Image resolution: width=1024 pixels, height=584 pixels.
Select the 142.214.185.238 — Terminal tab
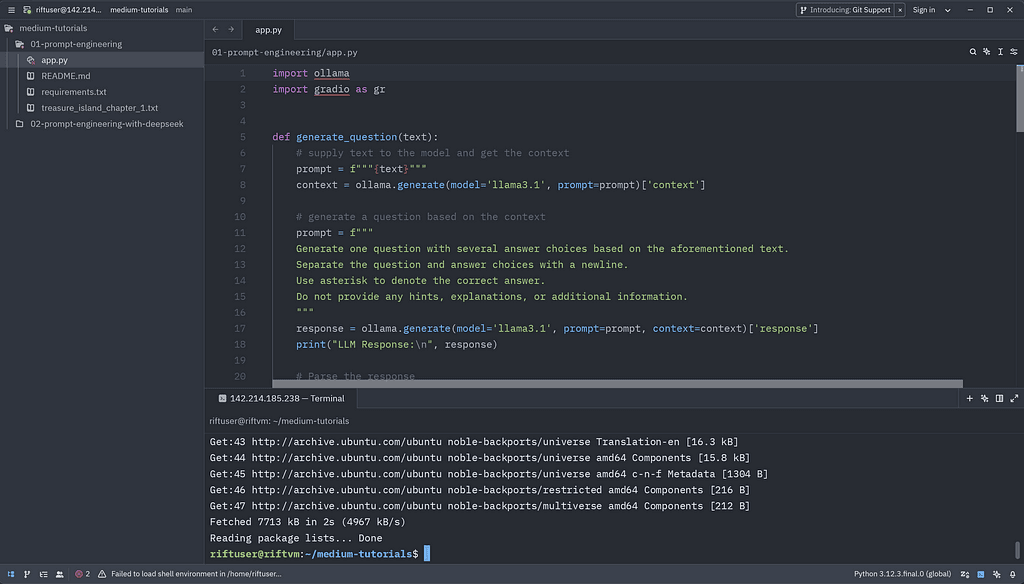(x=281, y=398)
